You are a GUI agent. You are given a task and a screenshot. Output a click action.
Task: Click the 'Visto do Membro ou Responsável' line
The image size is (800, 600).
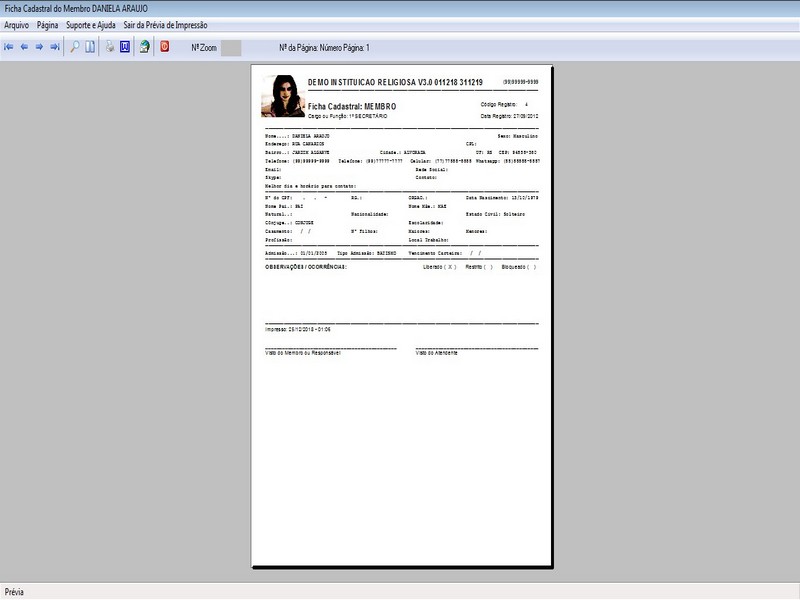[303, 353]
